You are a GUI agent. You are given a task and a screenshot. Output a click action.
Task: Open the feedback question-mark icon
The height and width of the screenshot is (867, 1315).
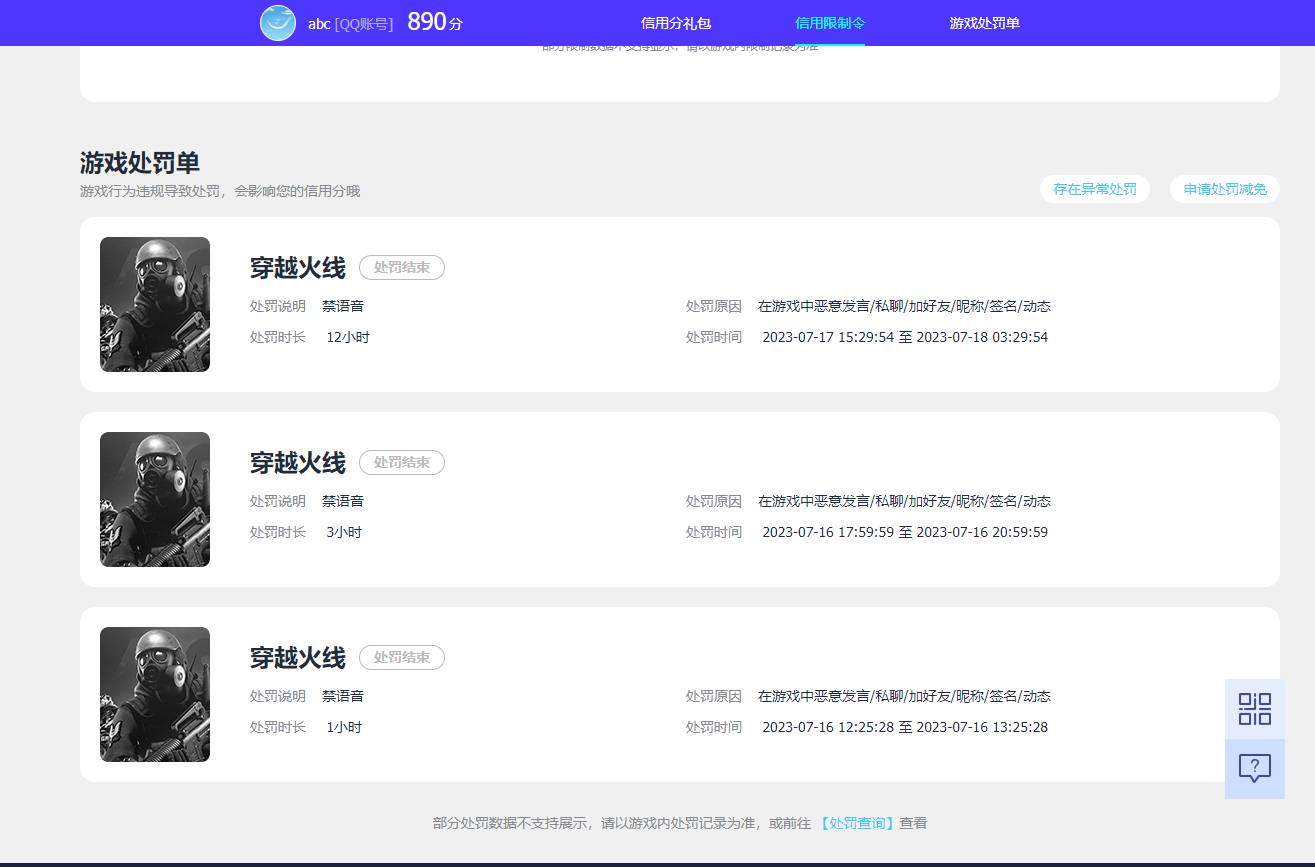coord(1254,768)
